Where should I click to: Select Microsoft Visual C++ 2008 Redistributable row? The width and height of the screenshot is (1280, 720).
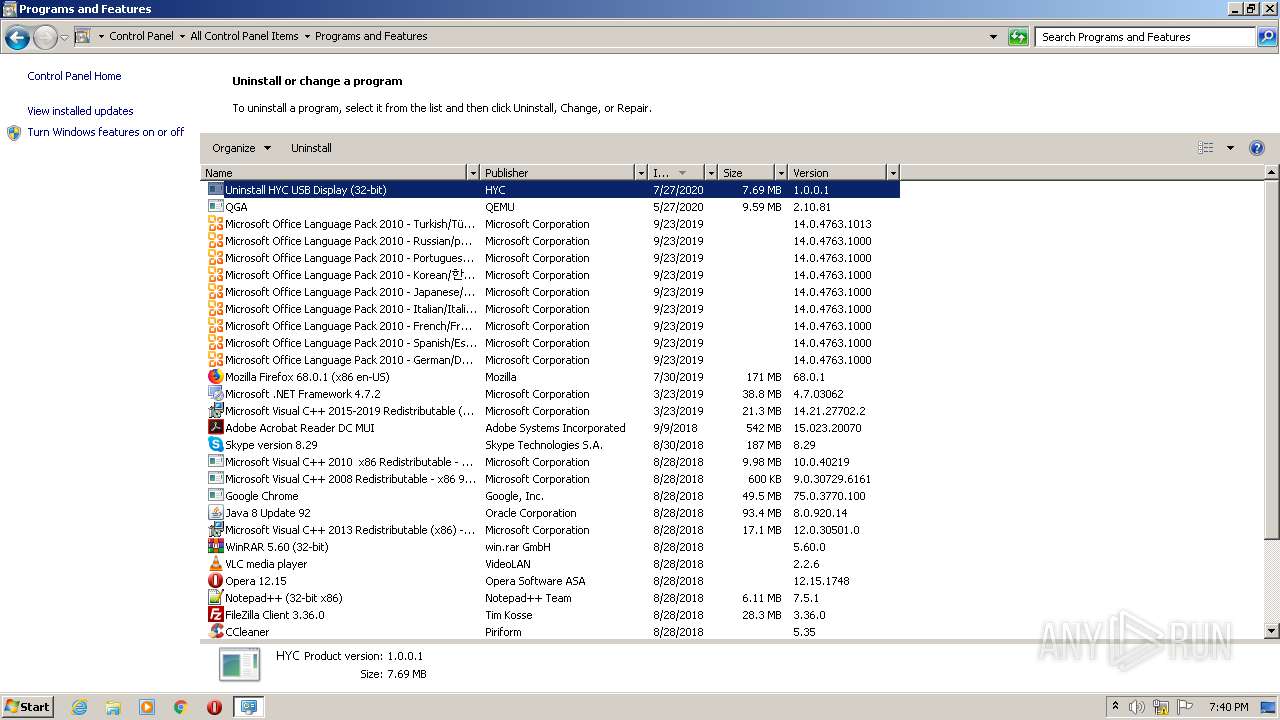click(550, 479)
